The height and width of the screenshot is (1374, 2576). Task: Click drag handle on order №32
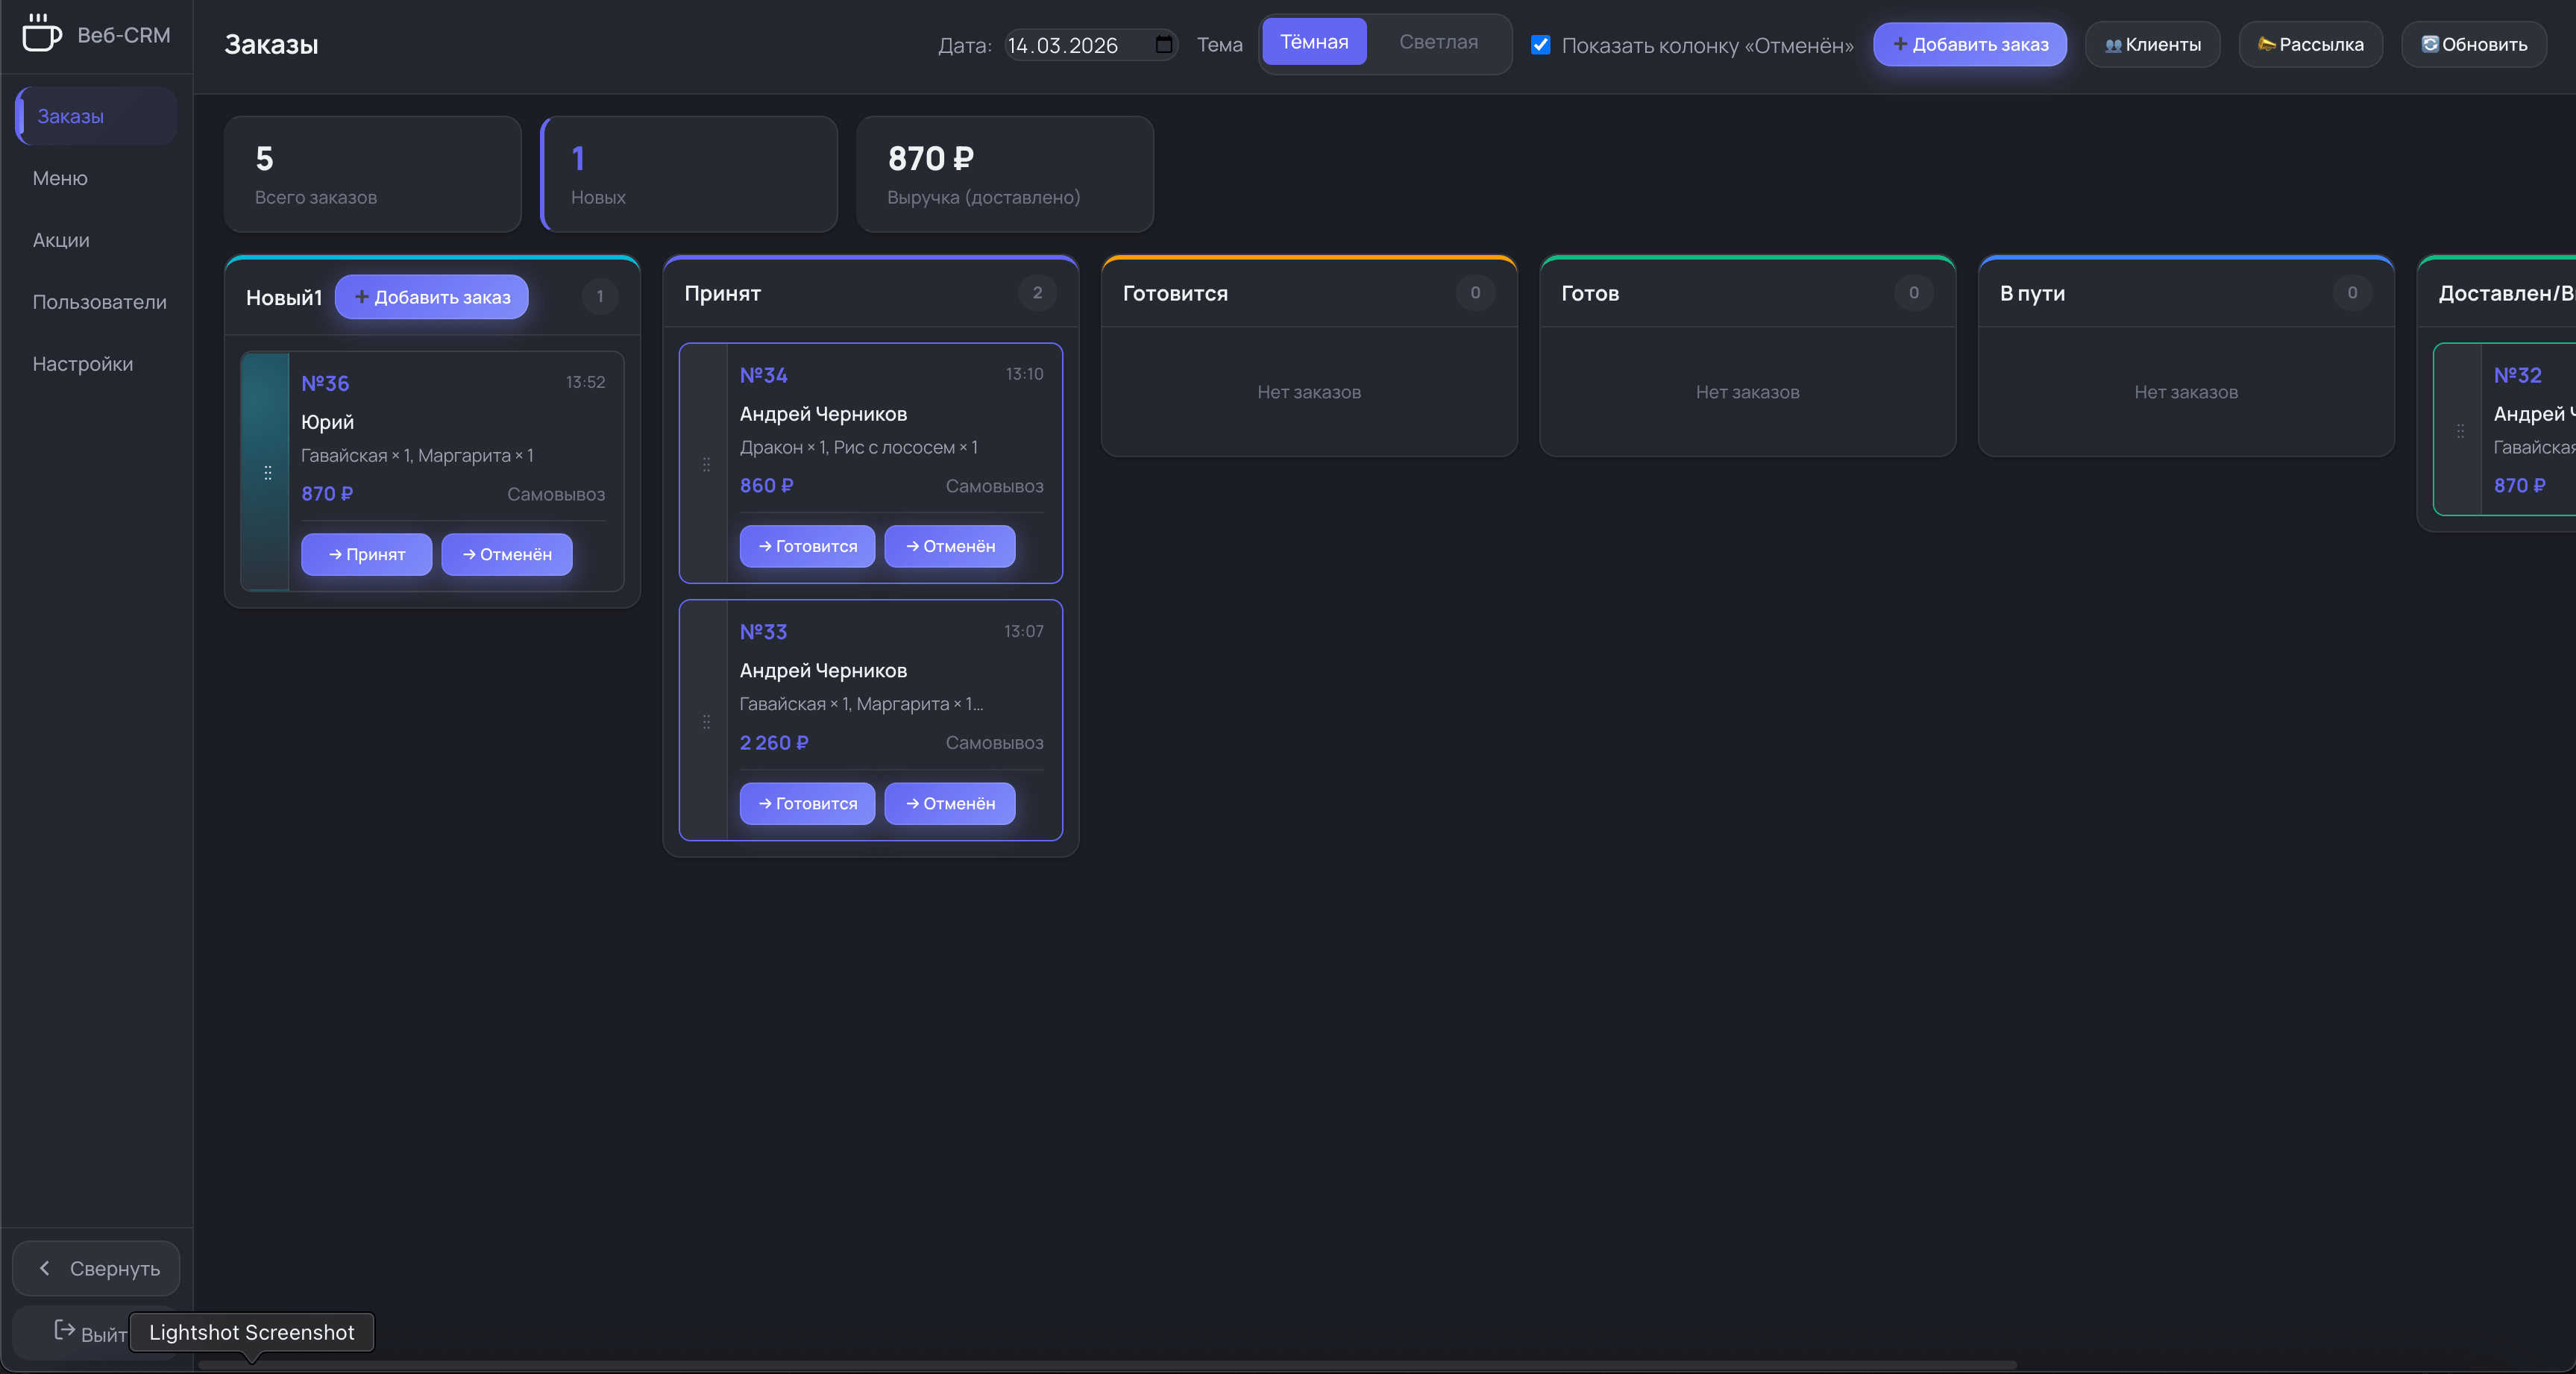pos(2460,431)
